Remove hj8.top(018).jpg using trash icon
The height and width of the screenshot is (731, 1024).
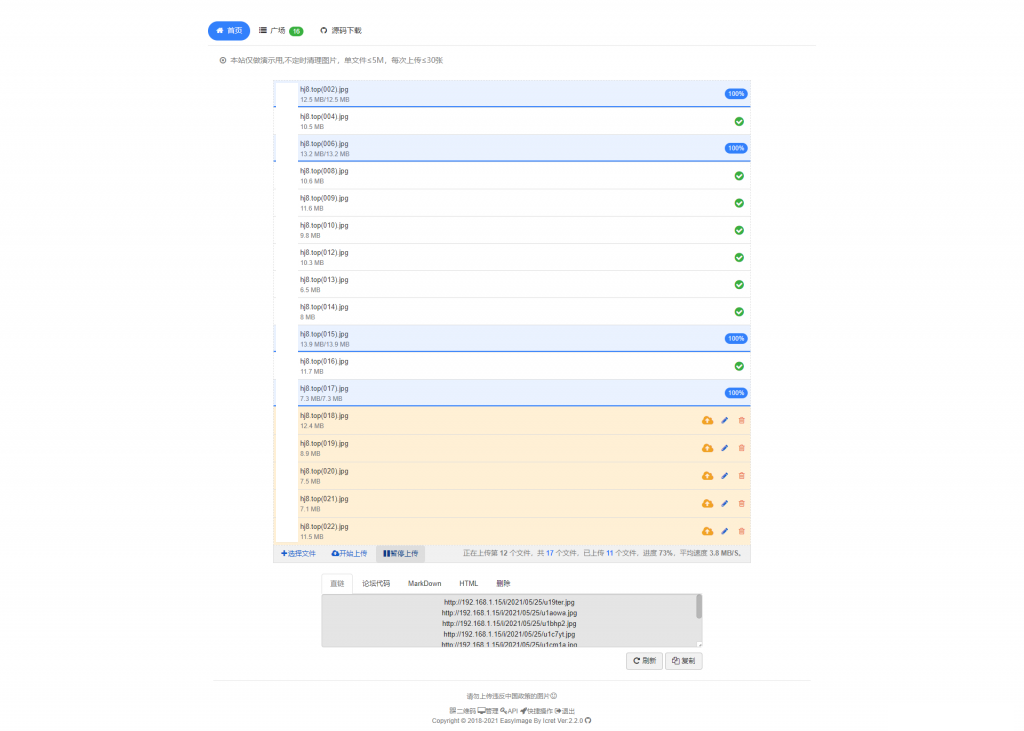(x=741, y=420)
